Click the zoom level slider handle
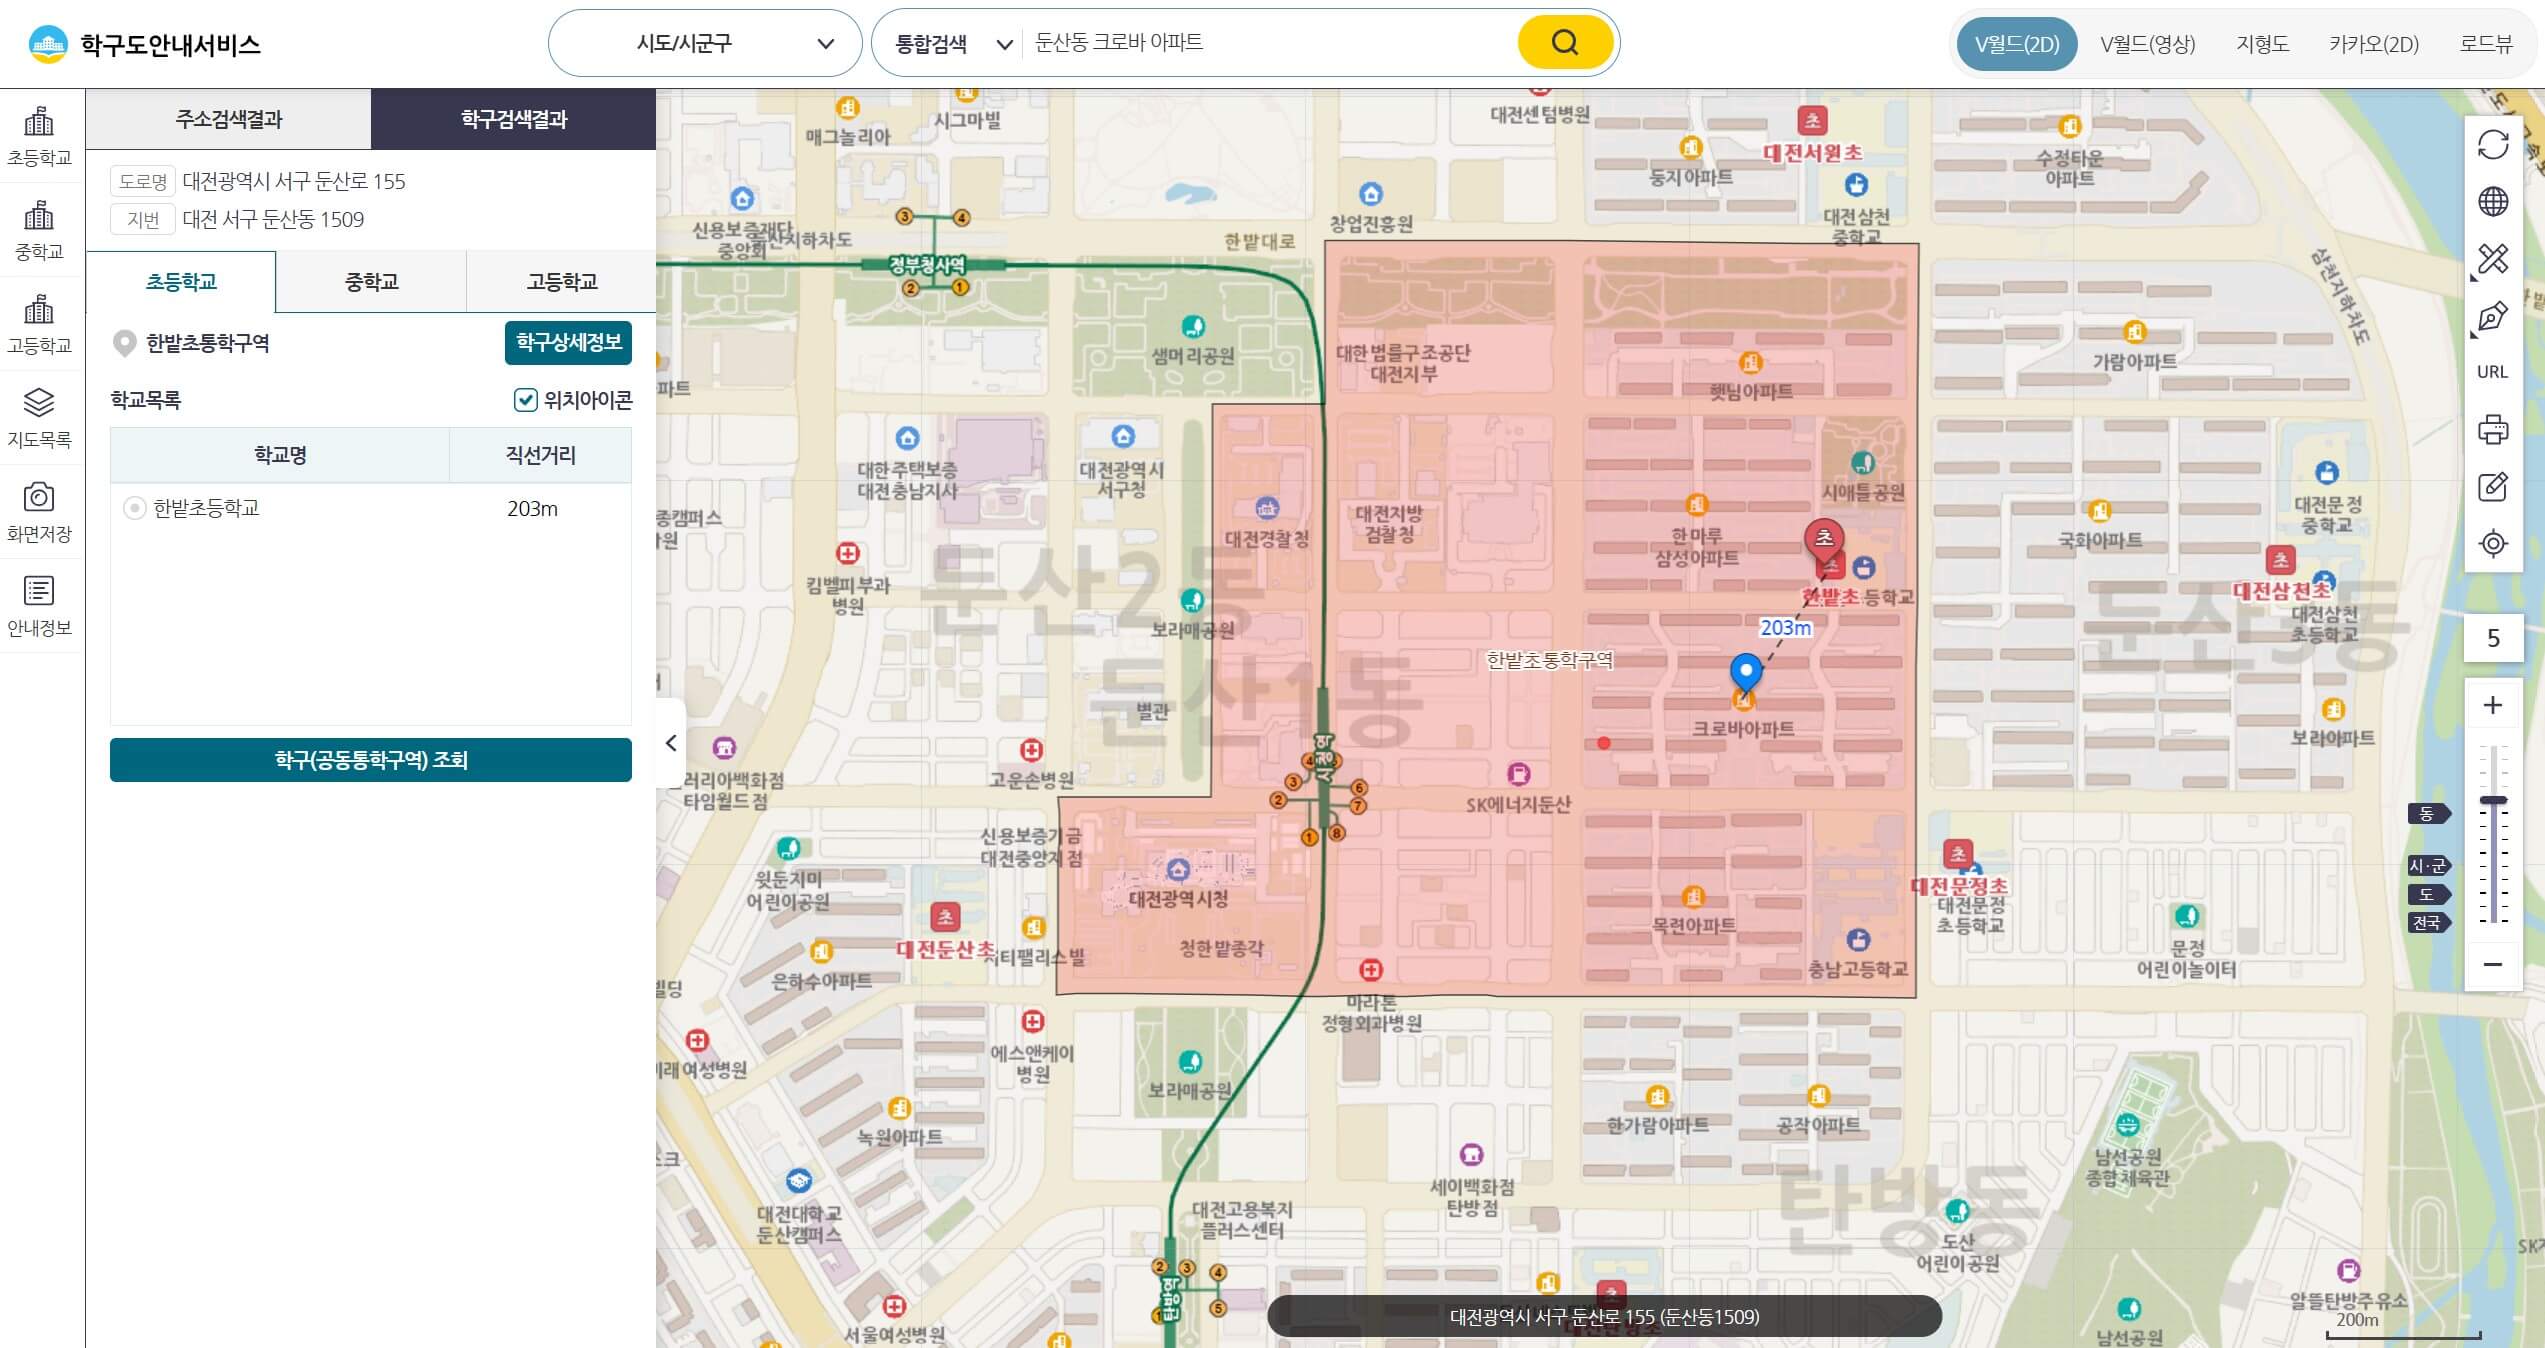The width and height of the screenshot is (2545, 1348). coord(2493,800)
